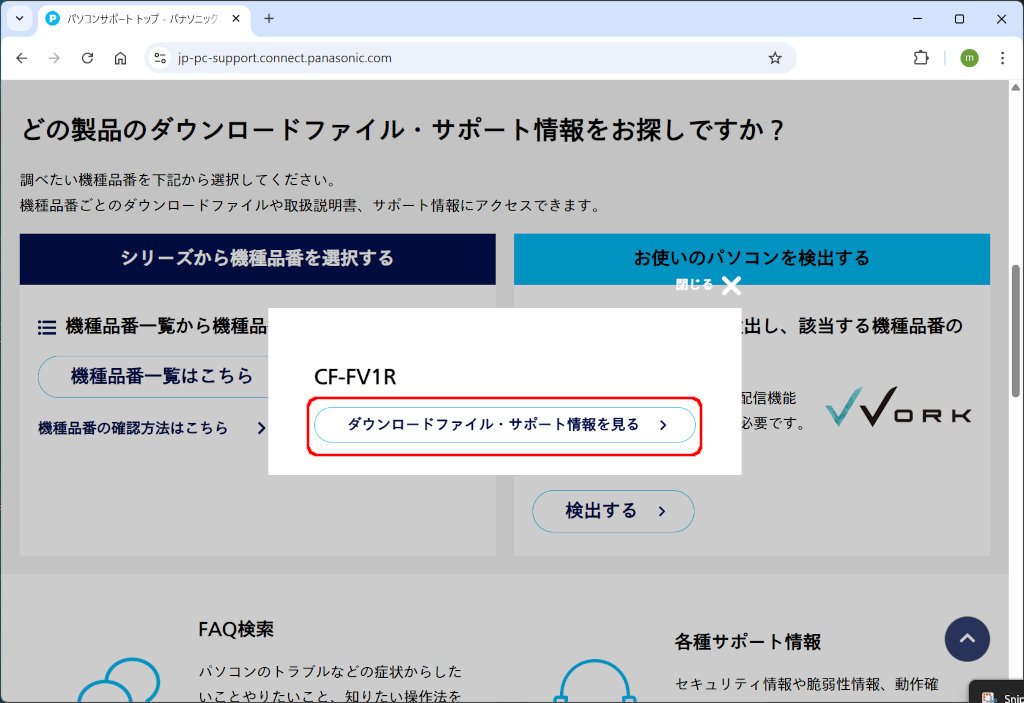Screen dimensions: 1024x703
Task: Open the tab search dropdown arrow
Action: point(20,18)
